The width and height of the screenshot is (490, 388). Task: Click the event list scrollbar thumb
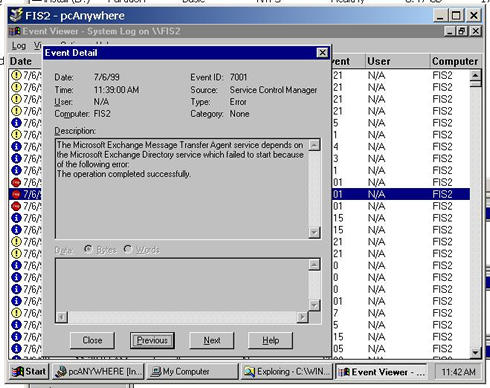pos(475,83)
